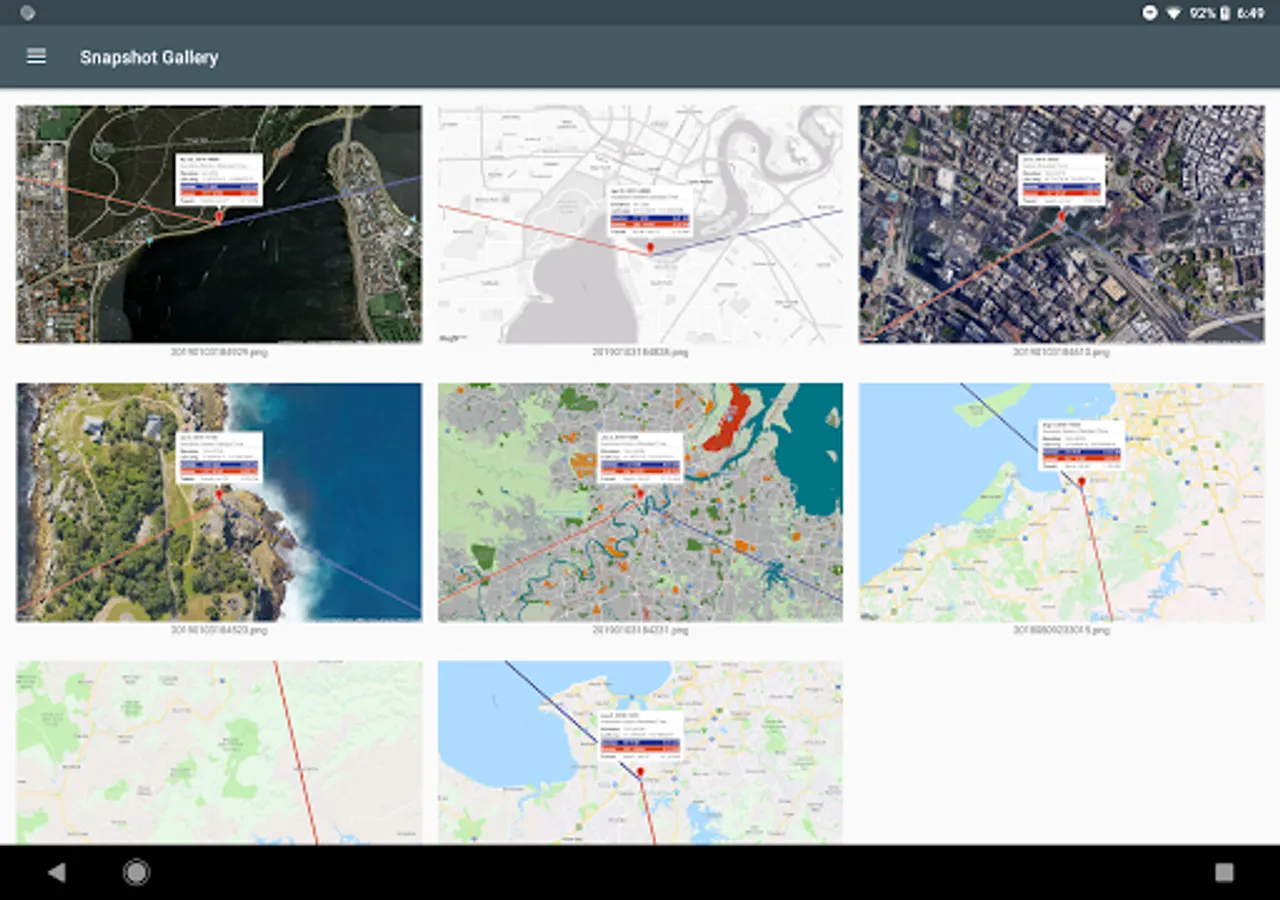Screen dimensions: 1280x900
Task: Open recent apps square button
Action: (1224, 873)
